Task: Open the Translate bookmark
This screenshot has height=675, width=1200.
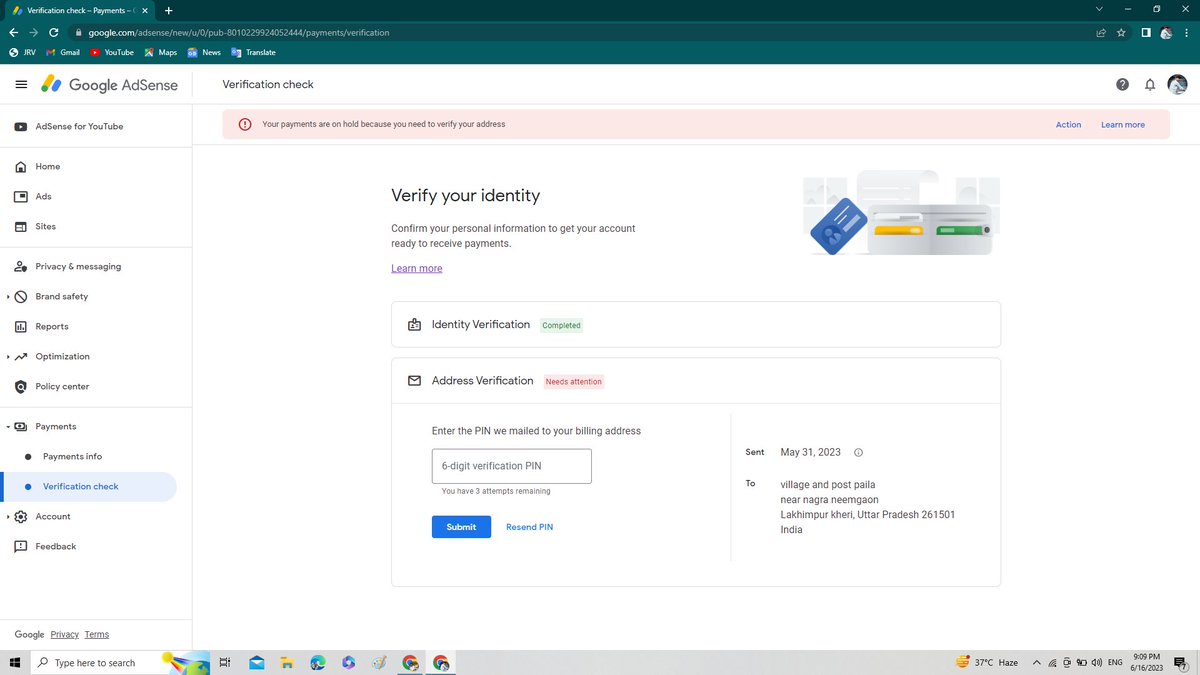Action: click(x=253, y=52)
